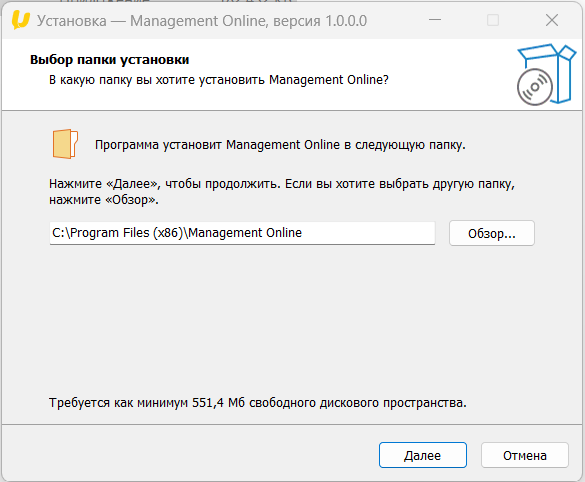The image size is (585, 482).
Task: Click the «Программа установит Management Online» message
Action: [280, 145]
